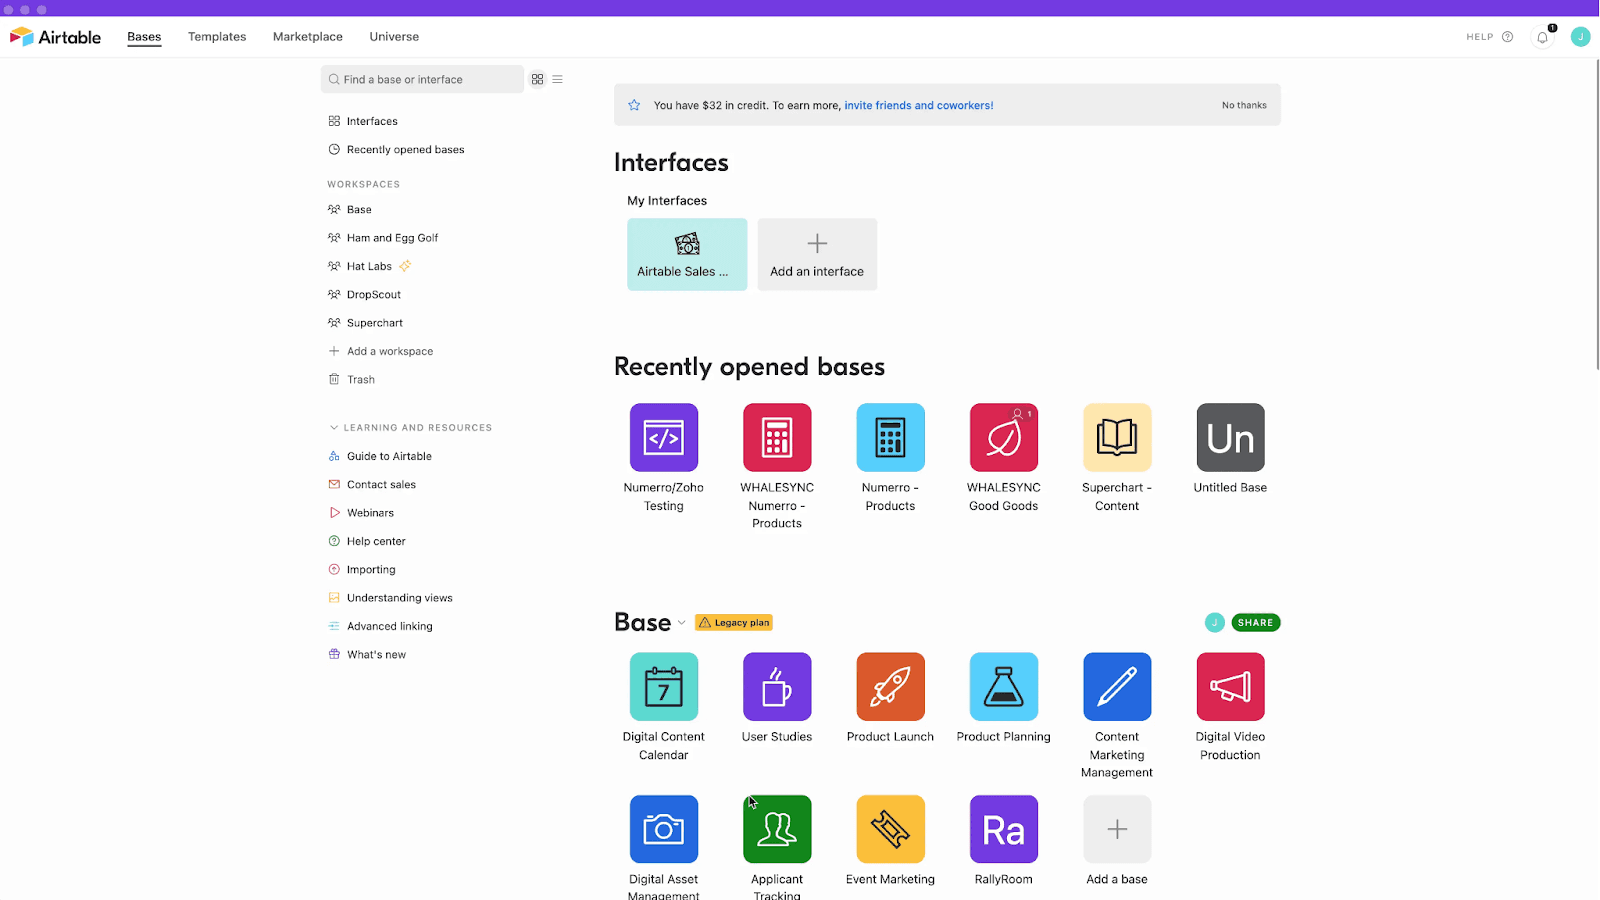Follow the invite friends and coworkers link
1600x900 pixels.
click(919, 105)
